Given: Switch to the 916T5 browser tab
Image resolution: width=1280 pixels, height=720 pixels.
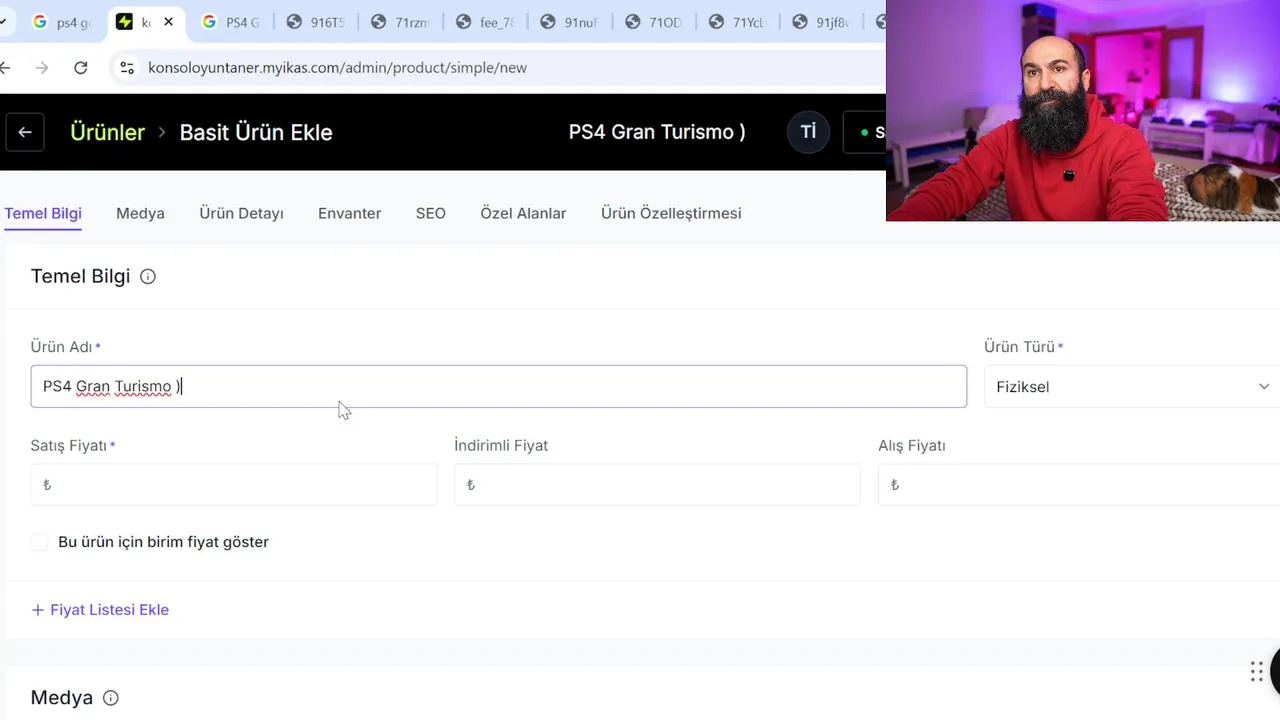Looking at the screenshot, I should click(x=316, y=22).
